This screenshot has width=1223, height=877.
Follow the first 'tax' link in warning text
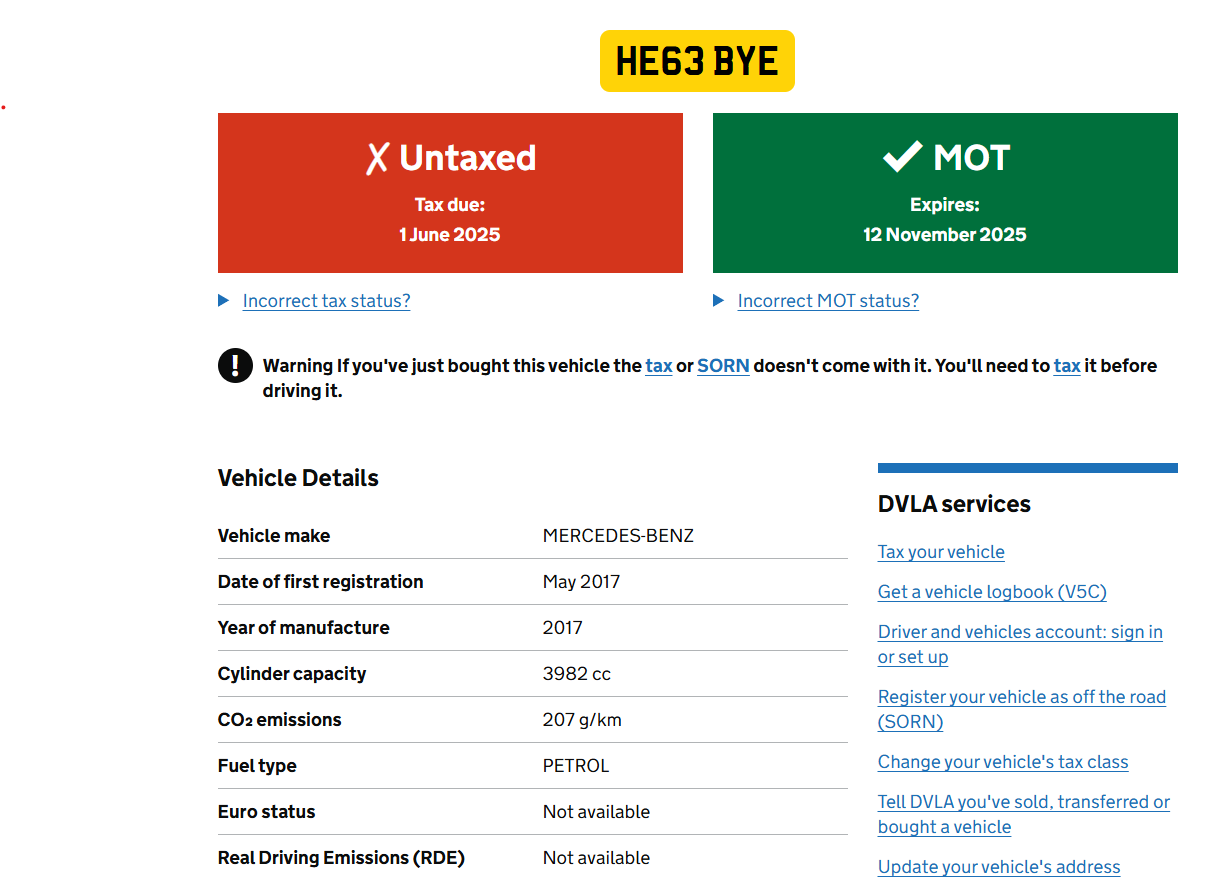point(659,366)
